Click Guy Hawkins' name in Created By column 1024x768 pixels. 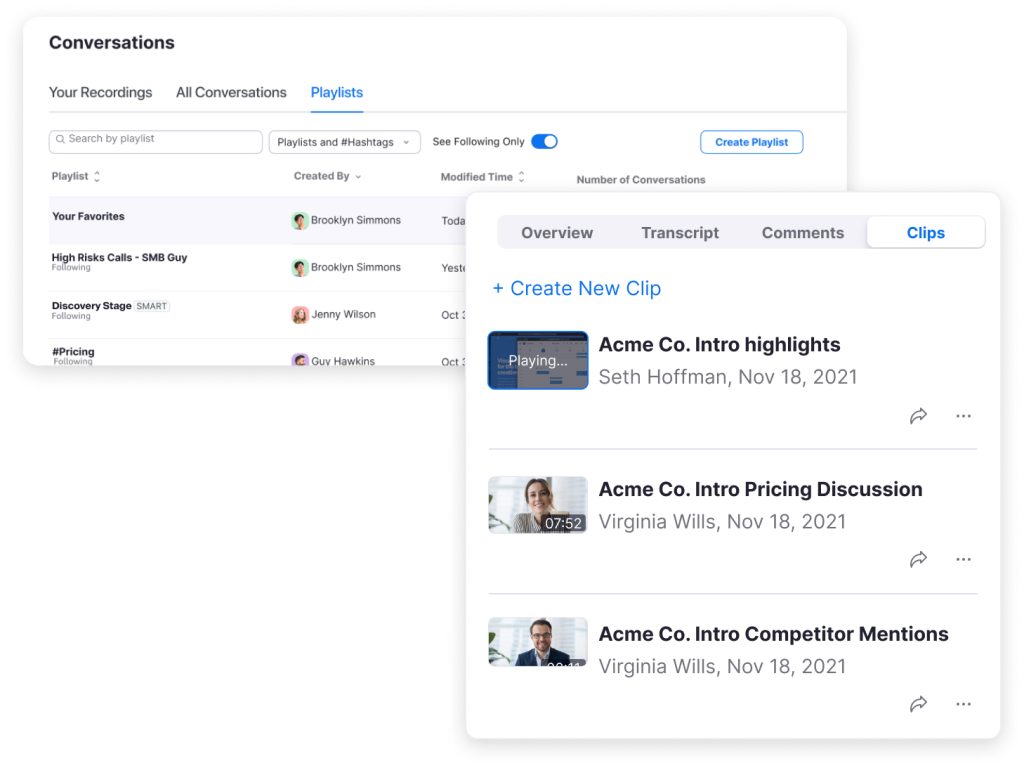point(343,361)
